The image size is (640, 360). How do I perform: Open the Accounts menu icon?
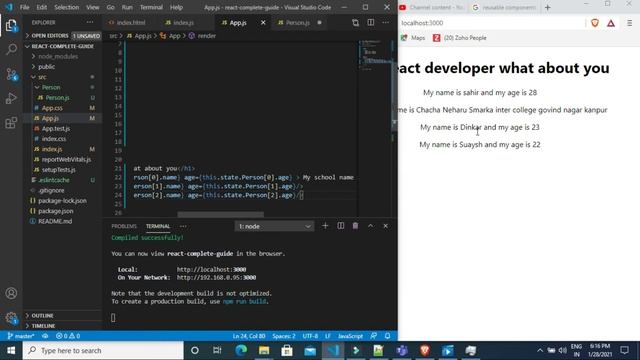pyautogui.click(x=11, y=293)
